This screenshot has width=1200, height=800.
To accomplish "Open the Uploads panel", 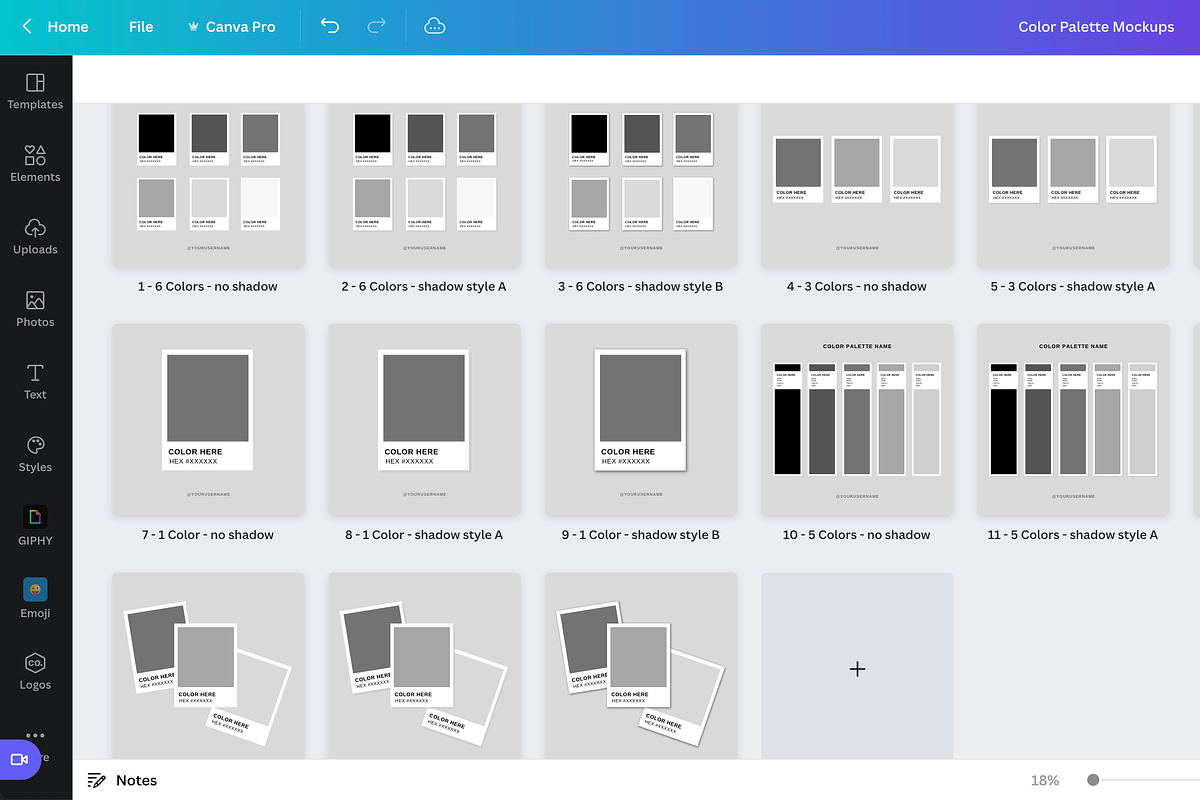I will pyautogui.click(x=35, y=236).
